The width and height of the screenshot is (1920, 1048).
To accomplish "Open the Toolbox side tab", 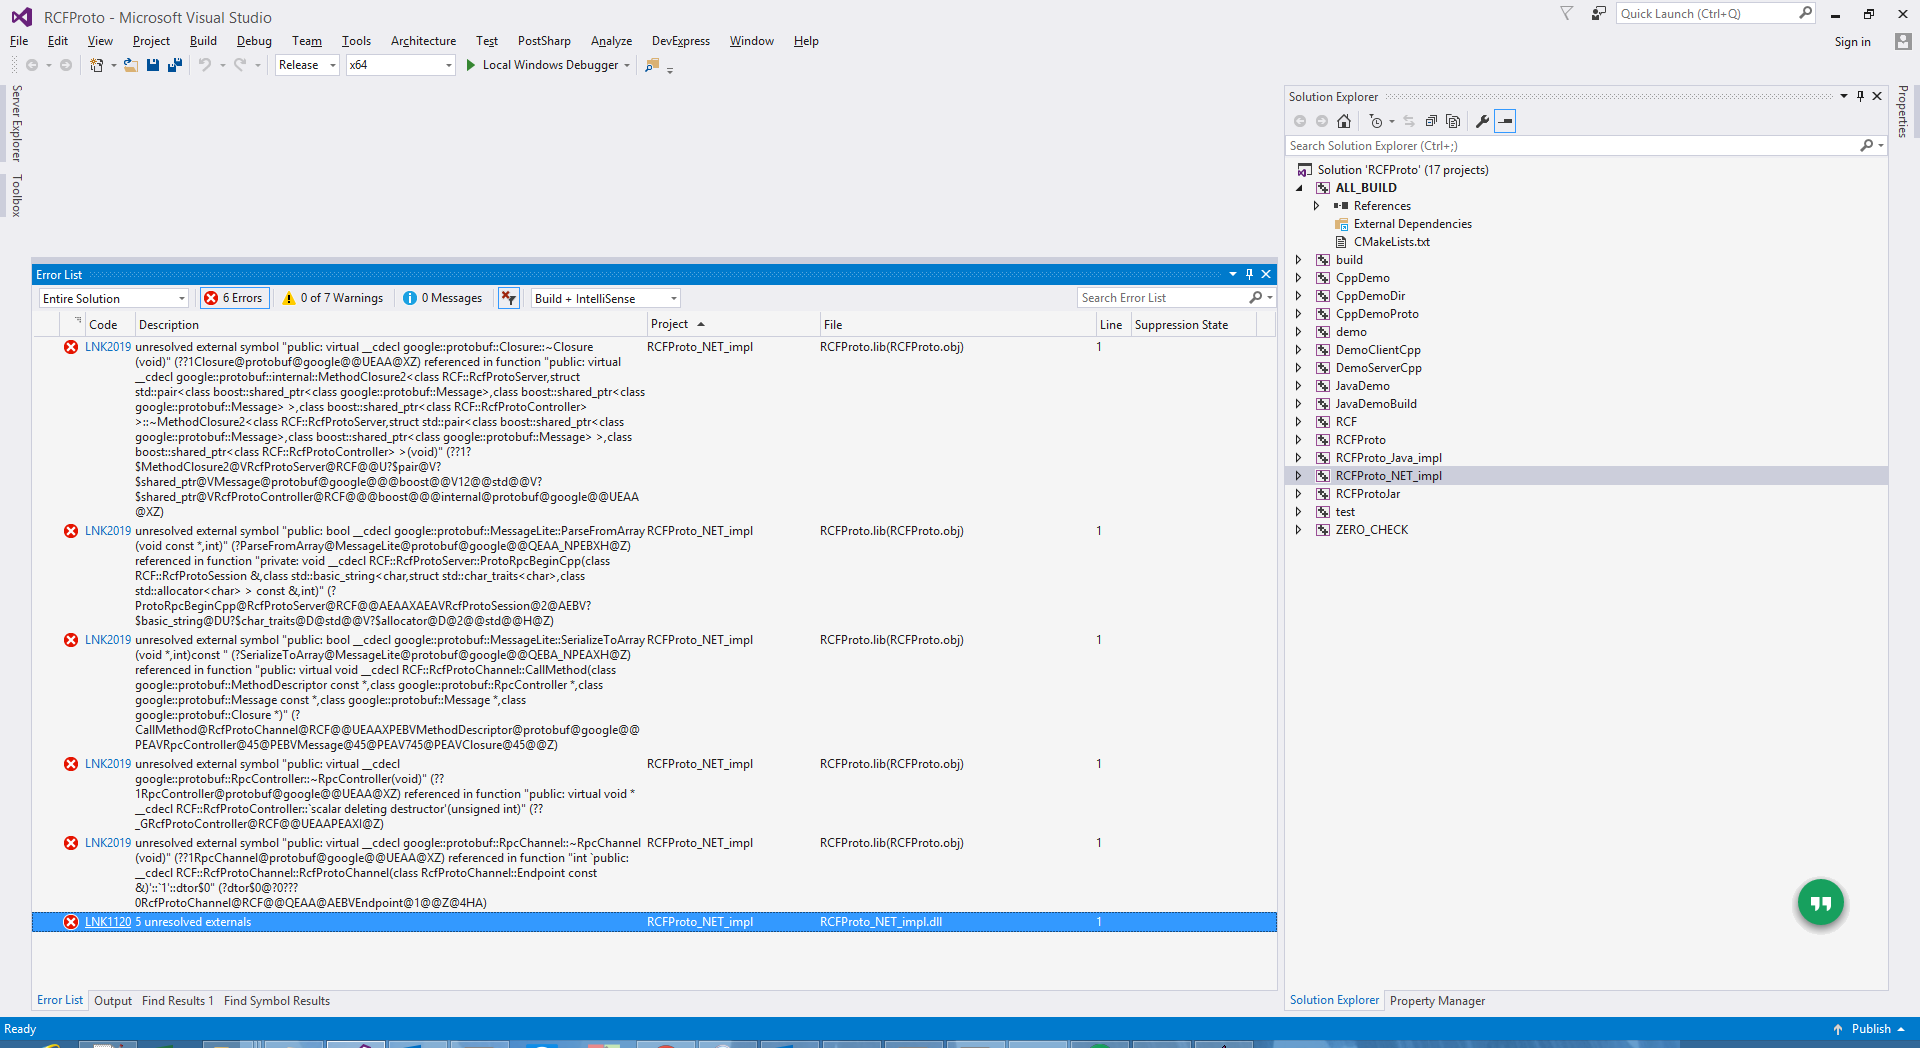I will (x=16, y=195).
